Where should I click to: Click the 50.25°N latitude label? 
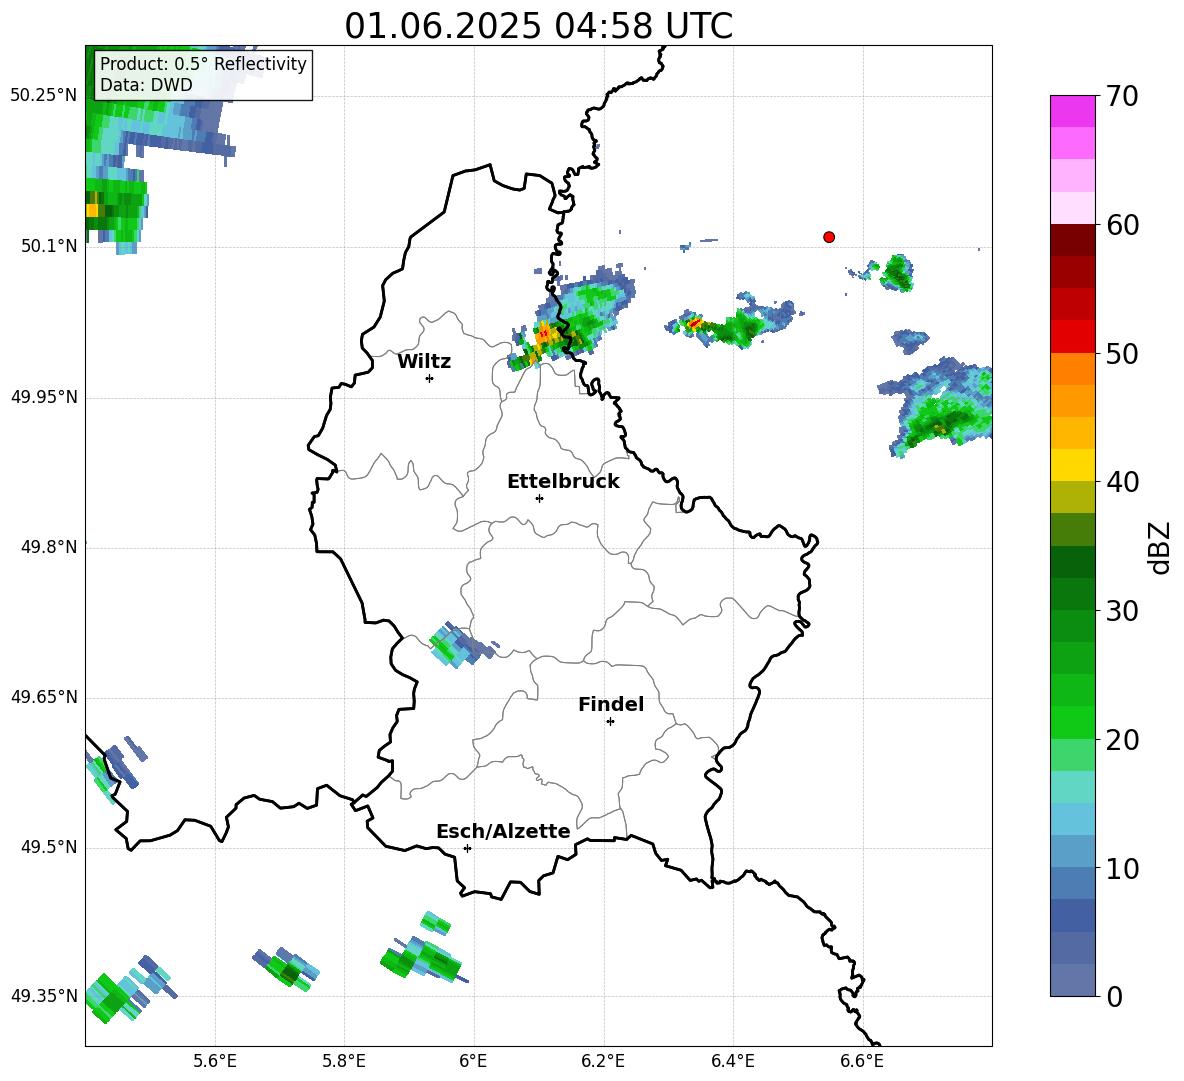click(x=44, y=96)
